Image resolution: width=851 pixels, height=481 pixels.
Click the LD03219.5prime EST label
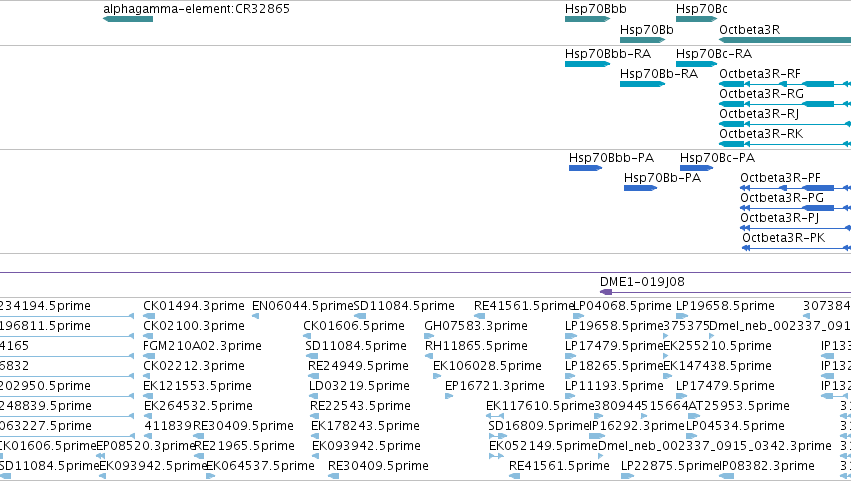point(359,386)
